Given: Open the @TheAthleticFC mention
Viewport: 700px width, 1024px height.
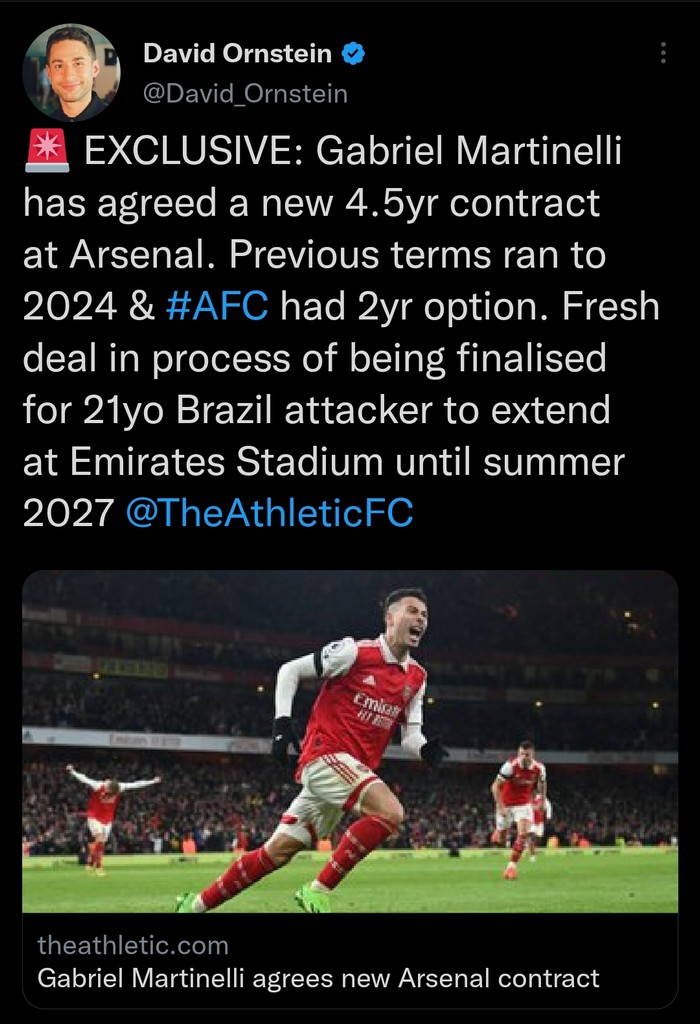Looking at the screenshot, I should [269, 513].
